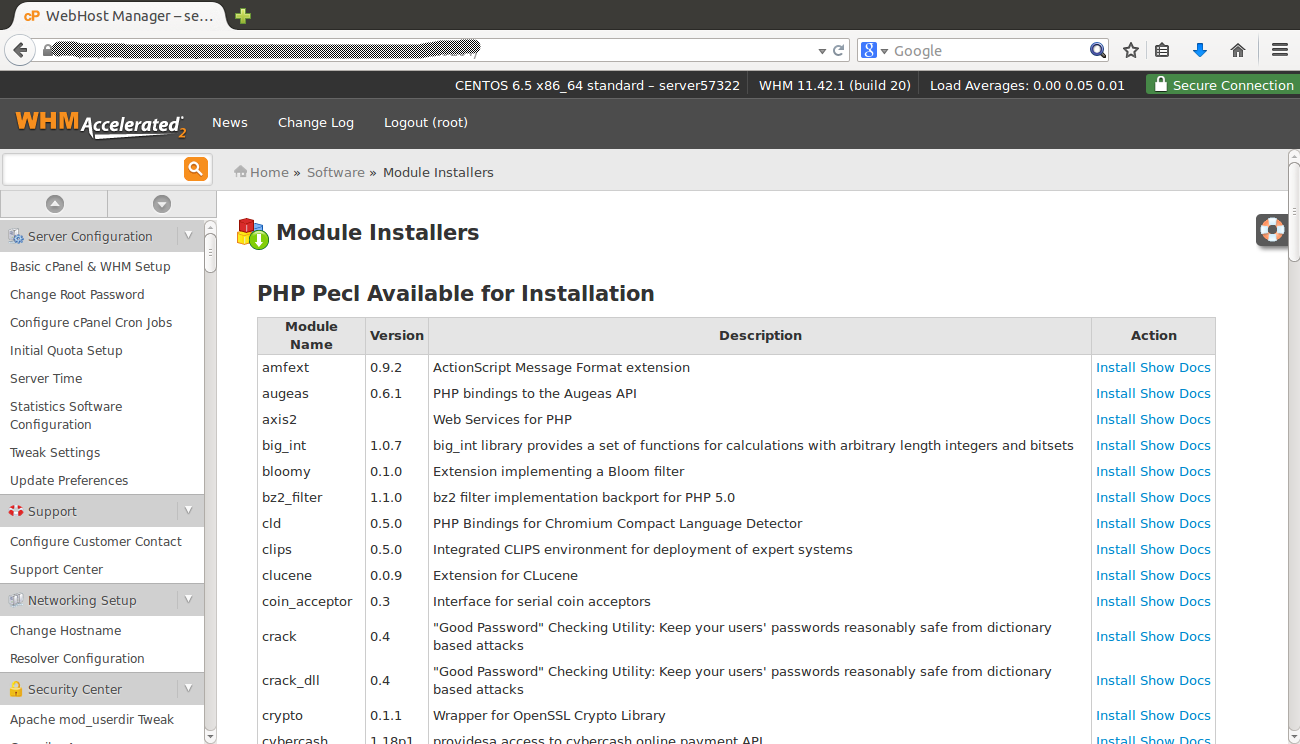Click Install for the crypto module
Viewport: 1300px width, 744px height.
click(x=1115, y=715)
